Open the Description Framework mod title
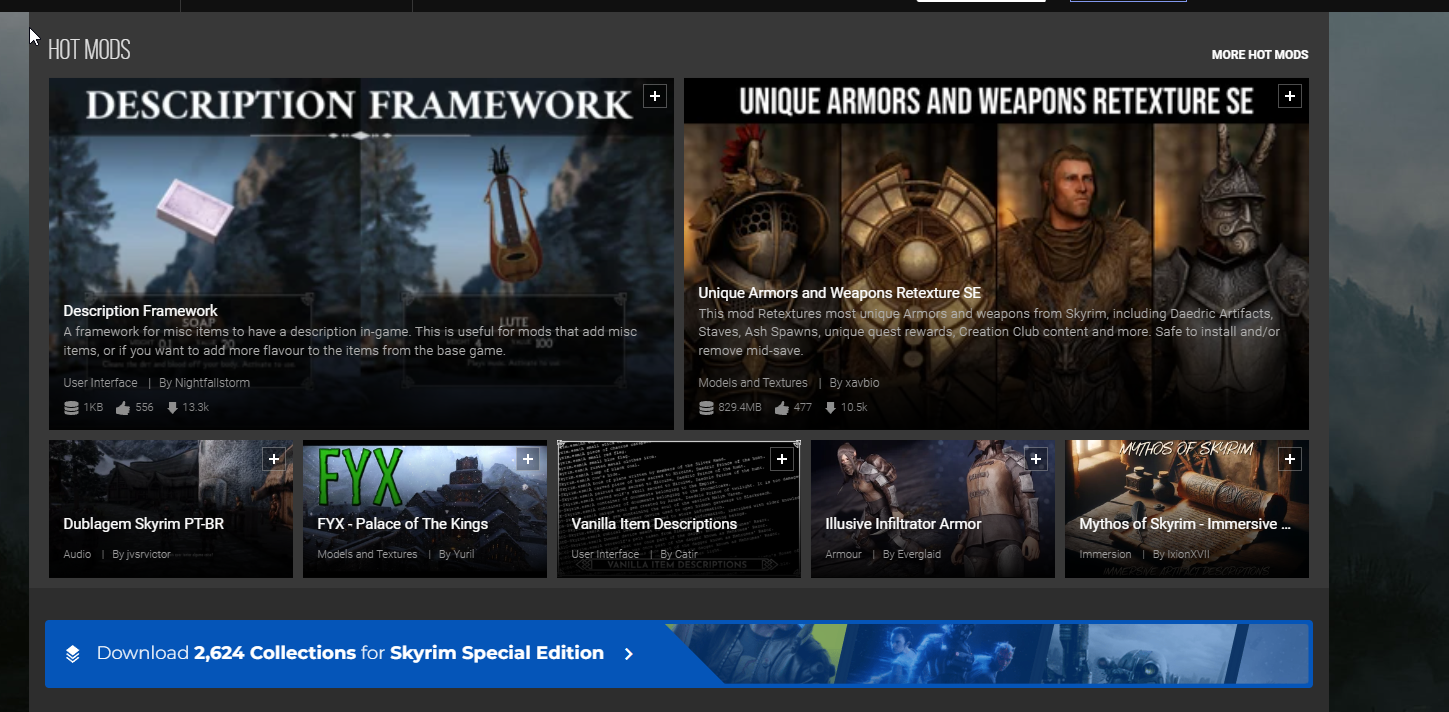The image size is (1449, 712). (x=140, y=311)
